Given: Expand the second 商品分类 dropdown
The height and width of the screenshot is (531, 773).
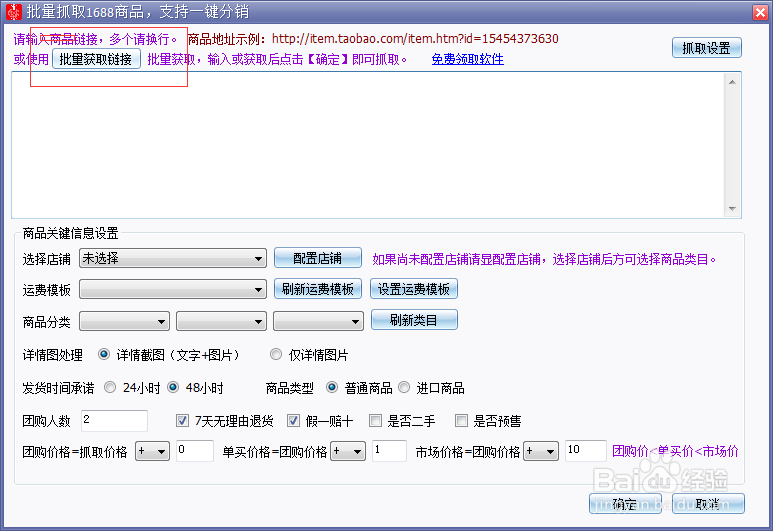Looking at the screenshot, I should [221, 321].
